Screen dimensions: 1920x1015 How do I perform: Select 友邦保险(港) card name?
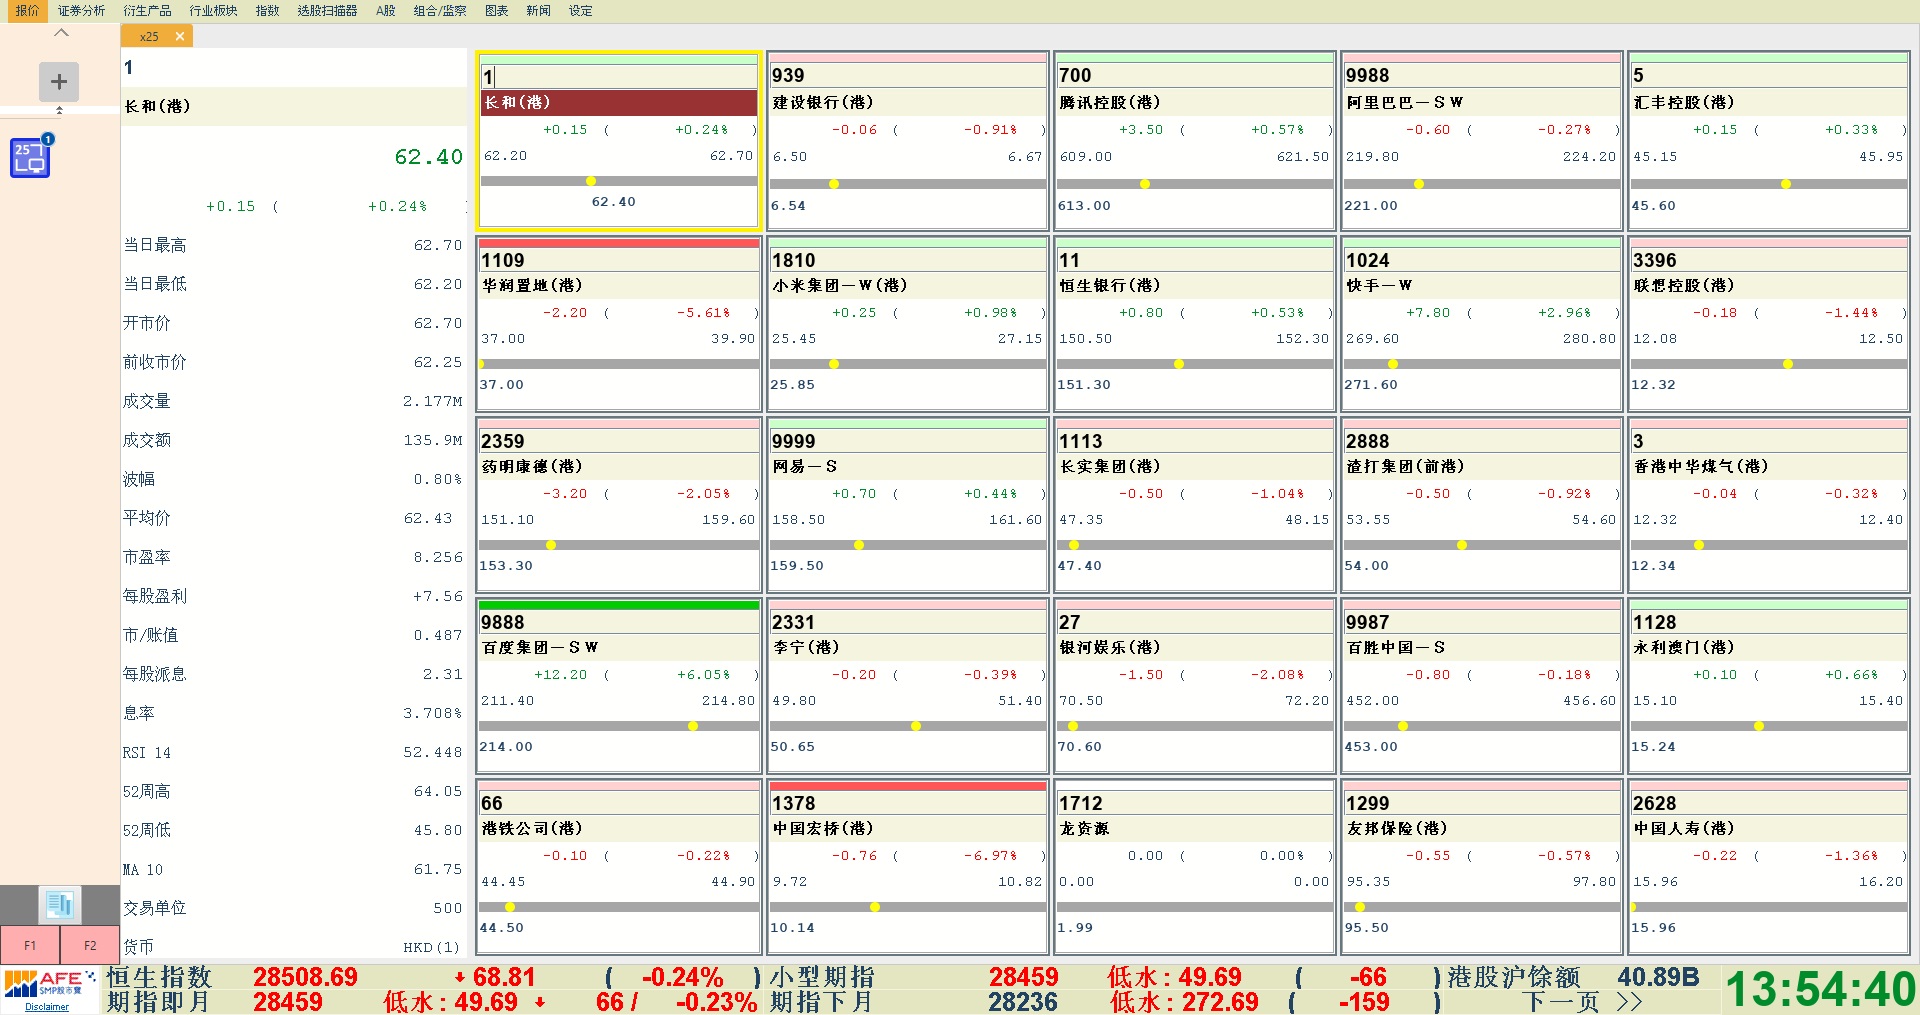(1396, 828)
